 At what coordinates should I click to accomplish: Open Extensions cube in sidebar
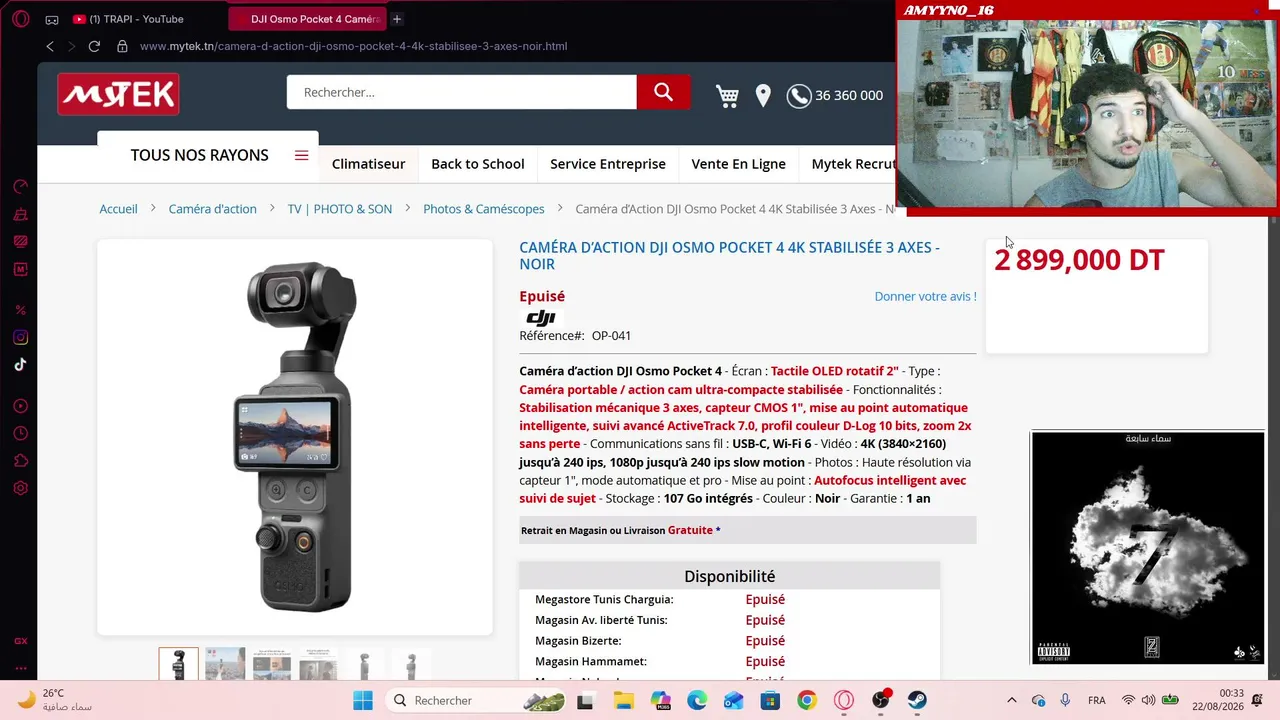[20, 461]
